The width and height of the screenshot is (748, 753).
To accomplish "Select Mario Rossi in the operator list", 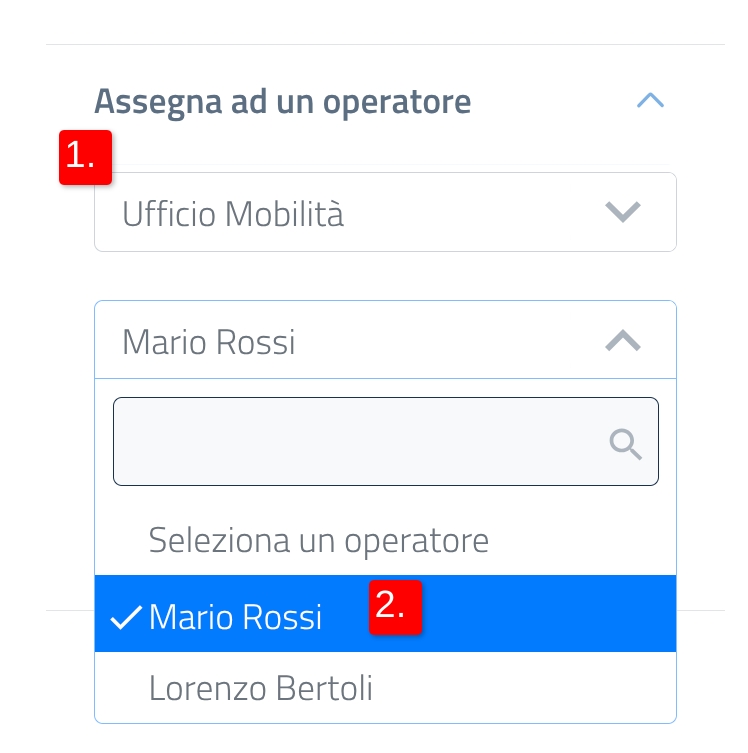I will [236, 617].
